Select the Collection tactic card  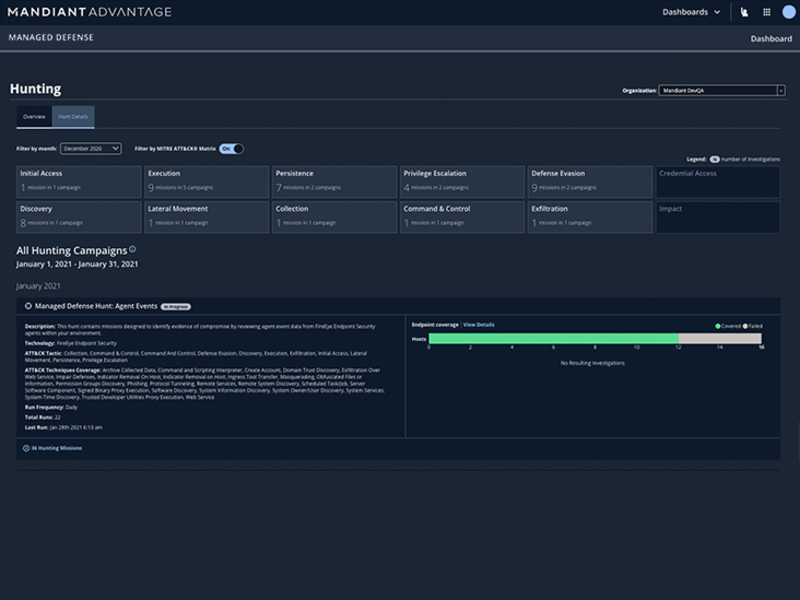pyautogui.click(x=334, y=217)
